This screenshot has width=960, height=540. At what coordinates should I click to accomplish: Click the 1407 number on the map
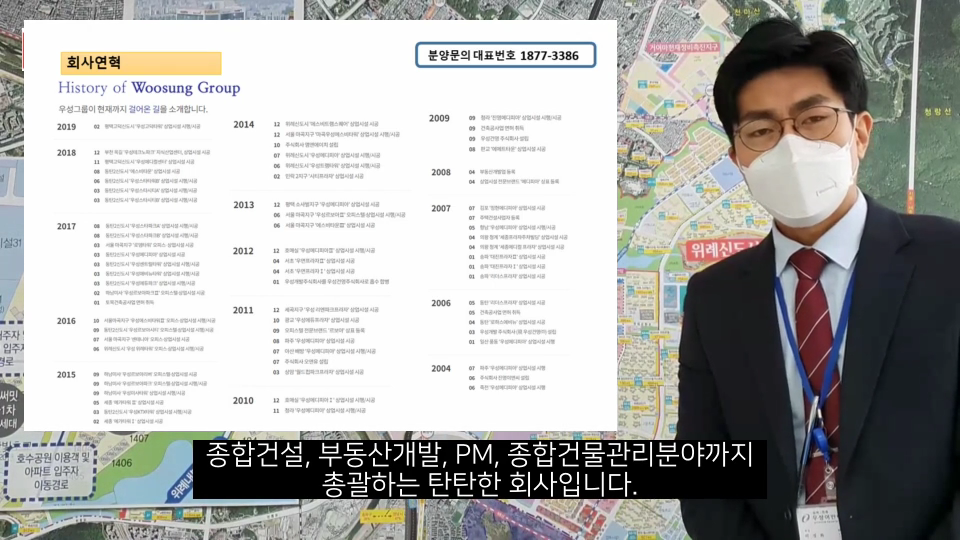138,438
